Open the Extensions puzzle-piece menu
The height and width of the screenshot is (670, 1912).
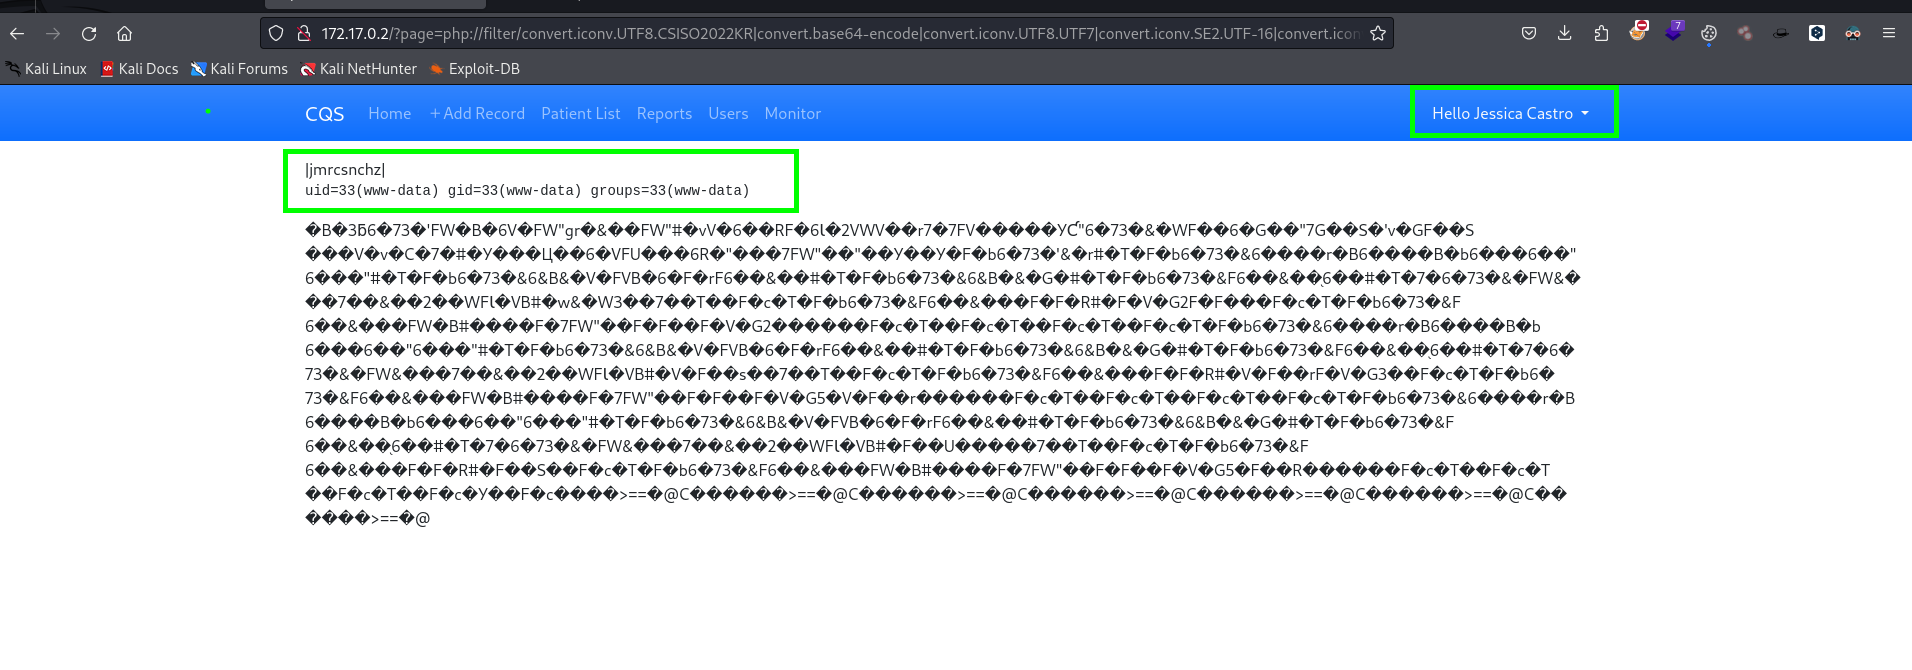pos(1601,34)
